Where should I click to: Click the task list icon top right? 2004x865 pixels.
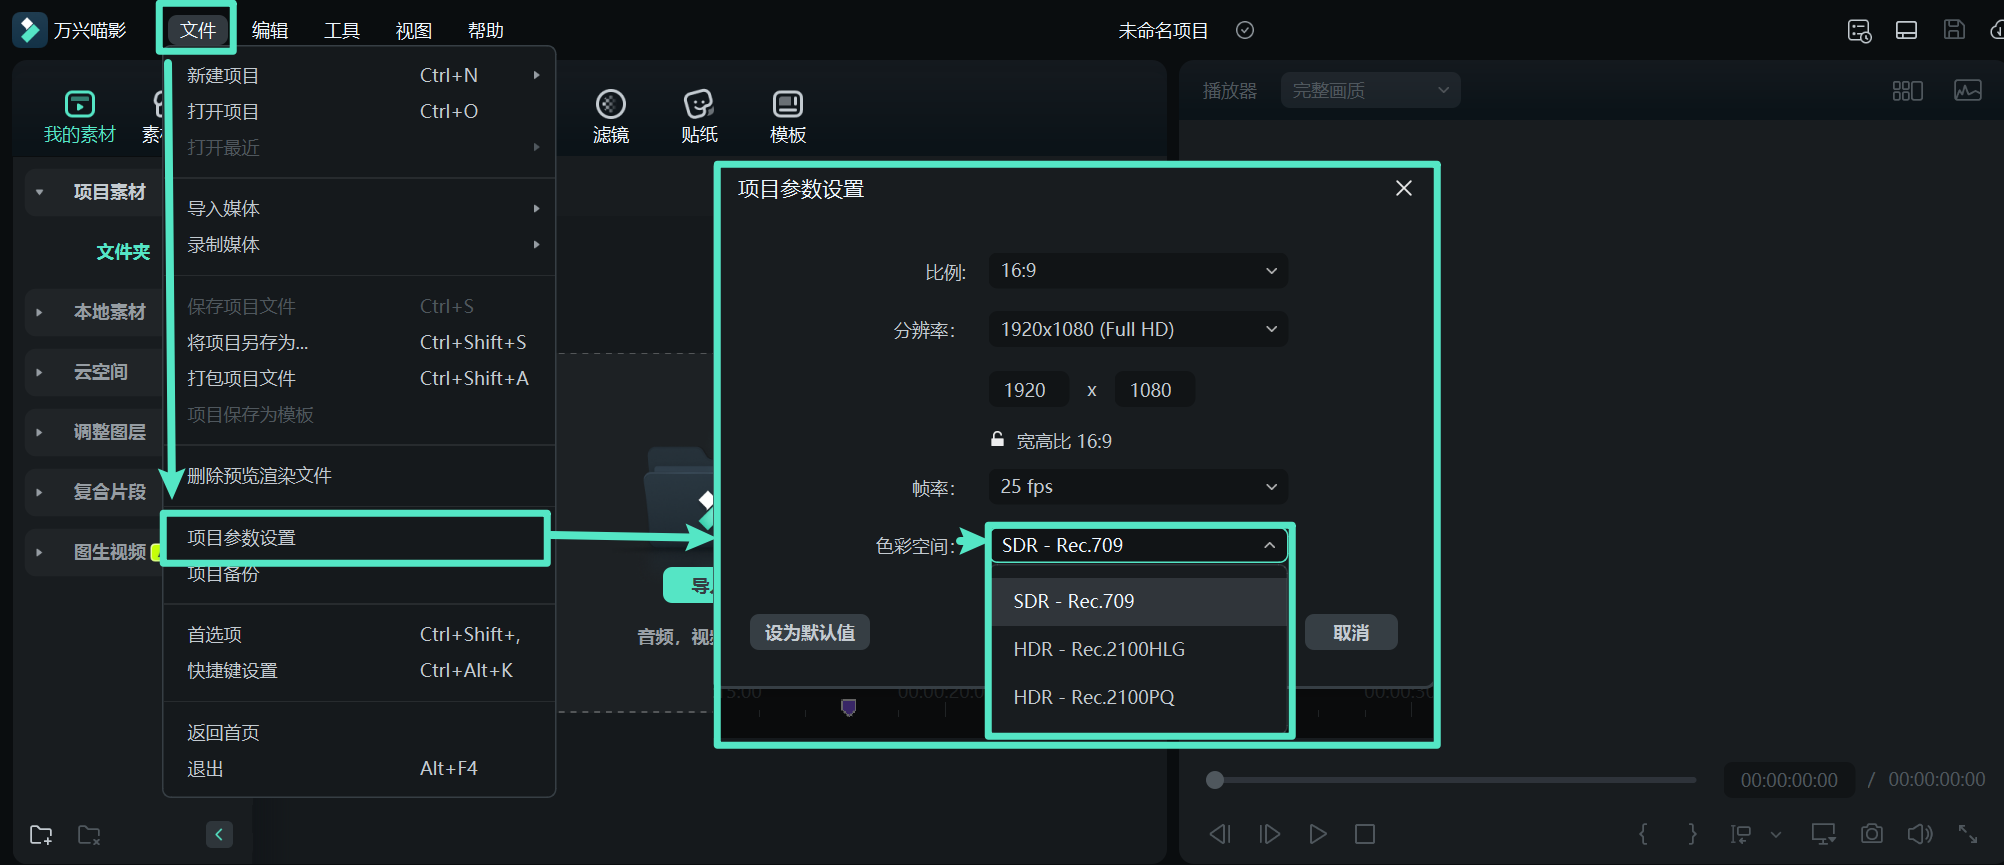tap(1859, 31)
